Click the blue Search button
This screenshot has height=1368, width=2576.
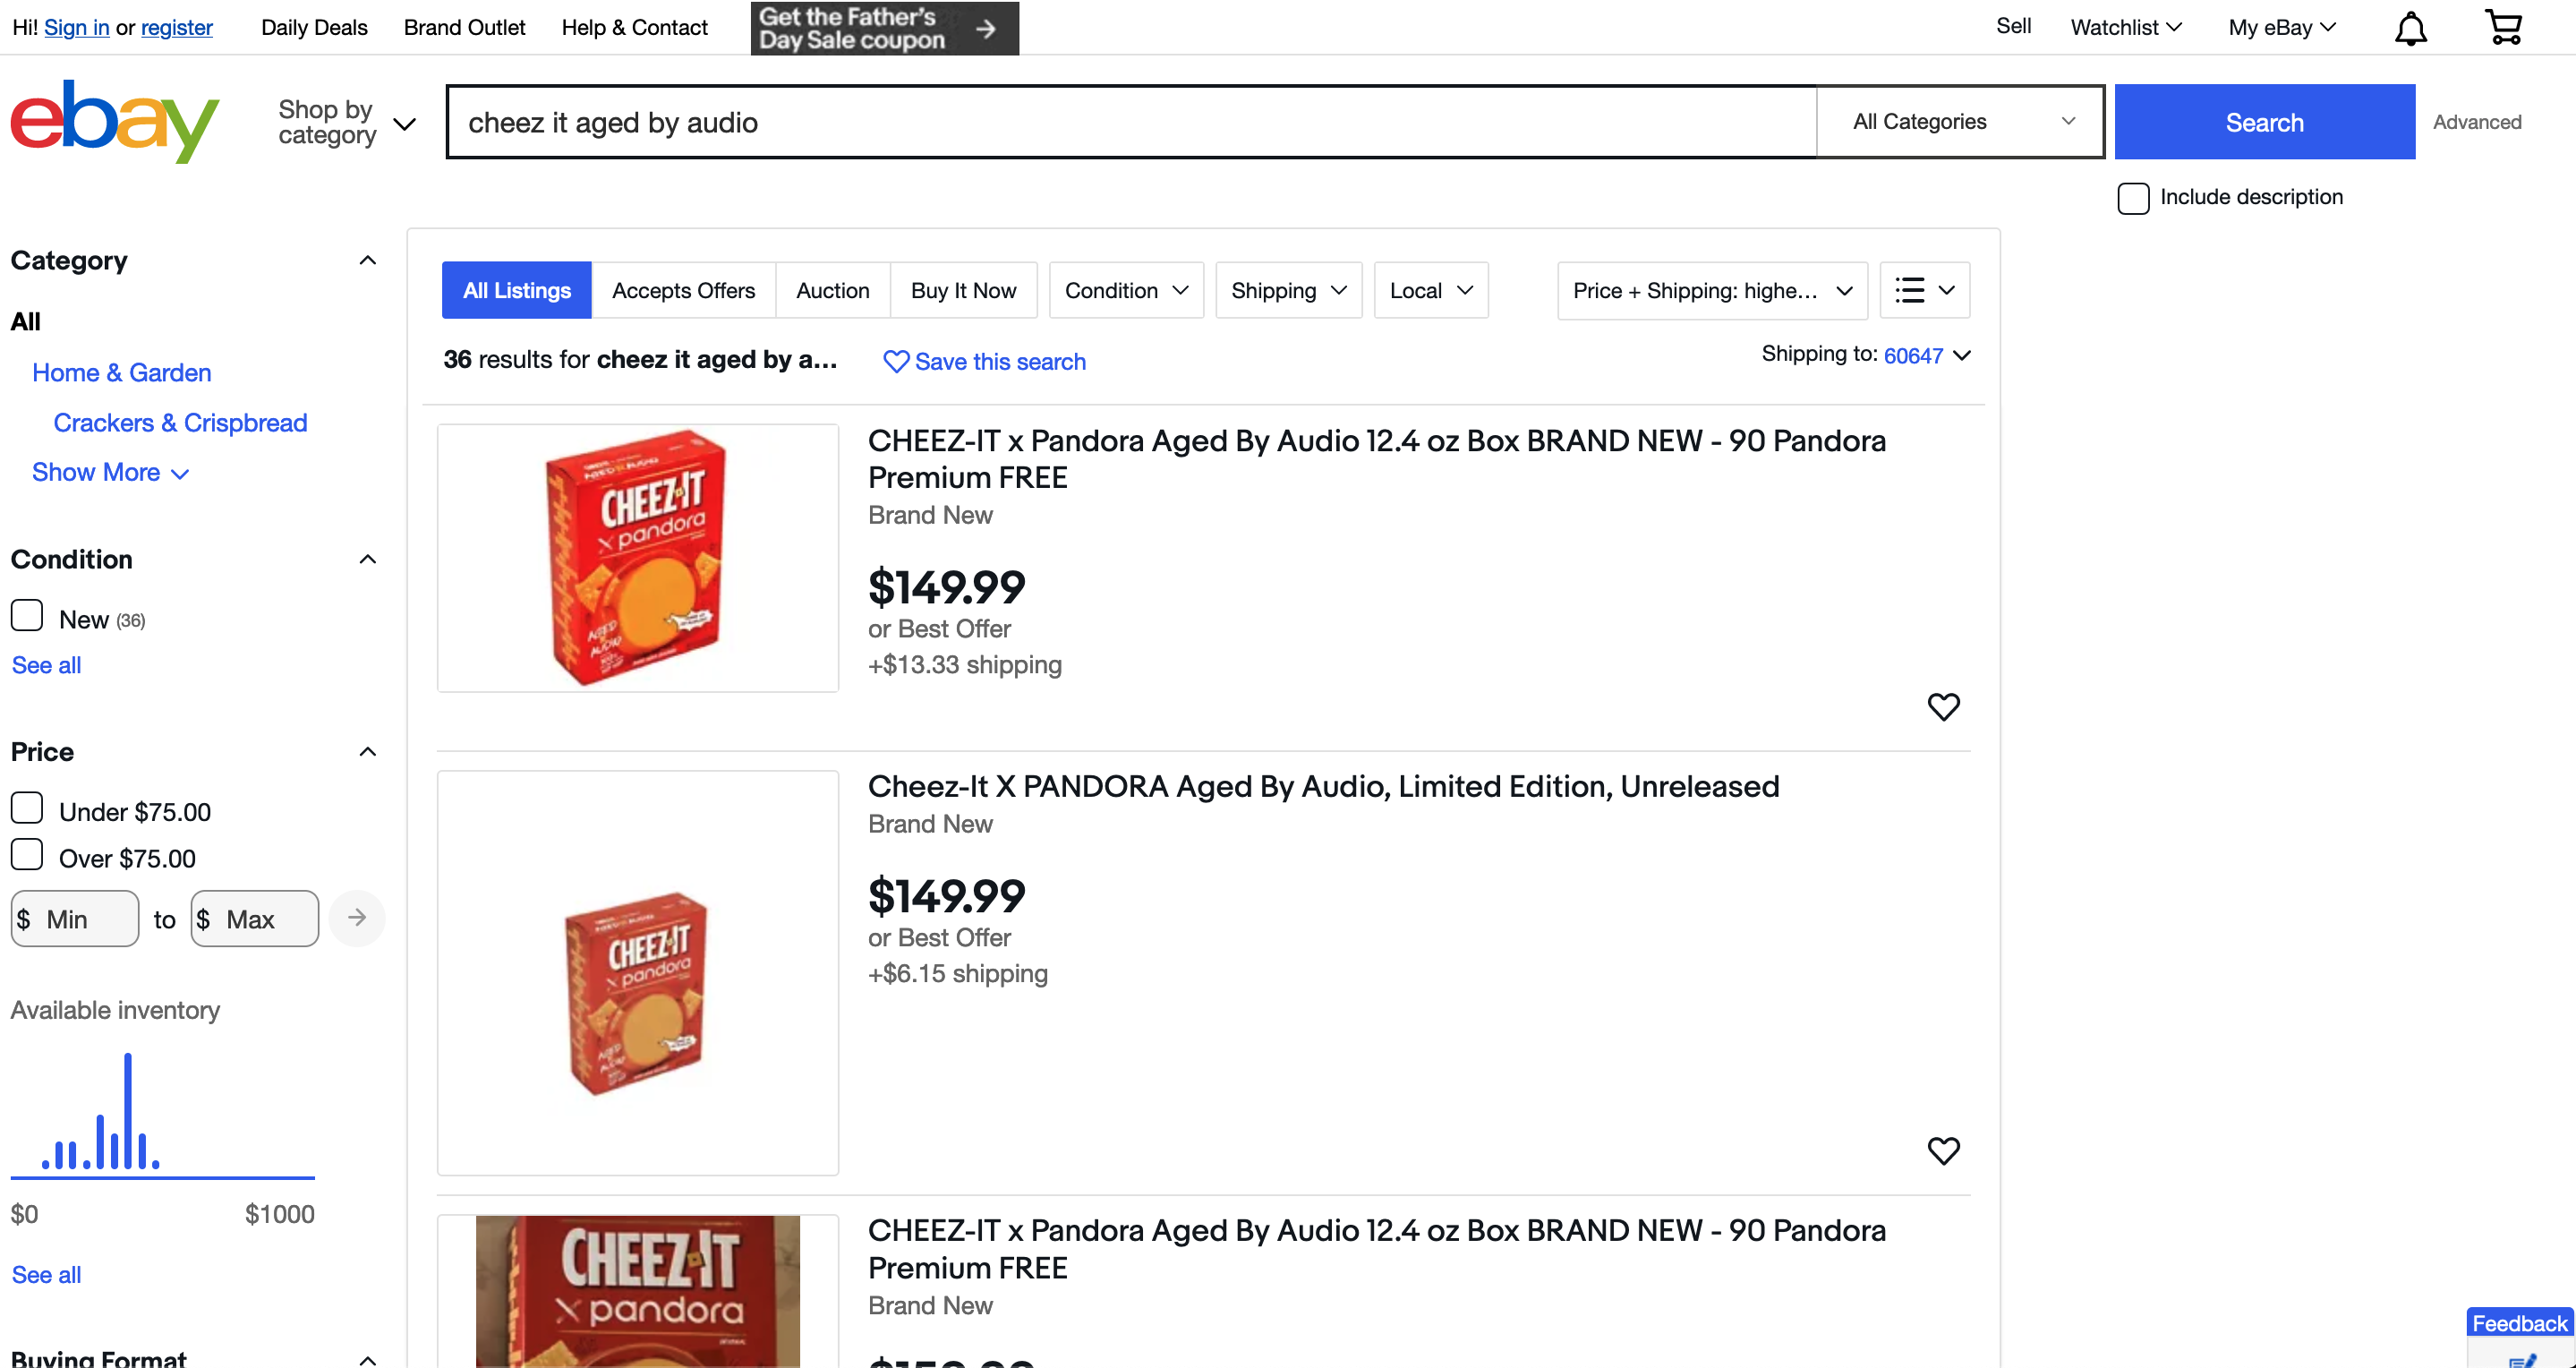(2264, 122)
